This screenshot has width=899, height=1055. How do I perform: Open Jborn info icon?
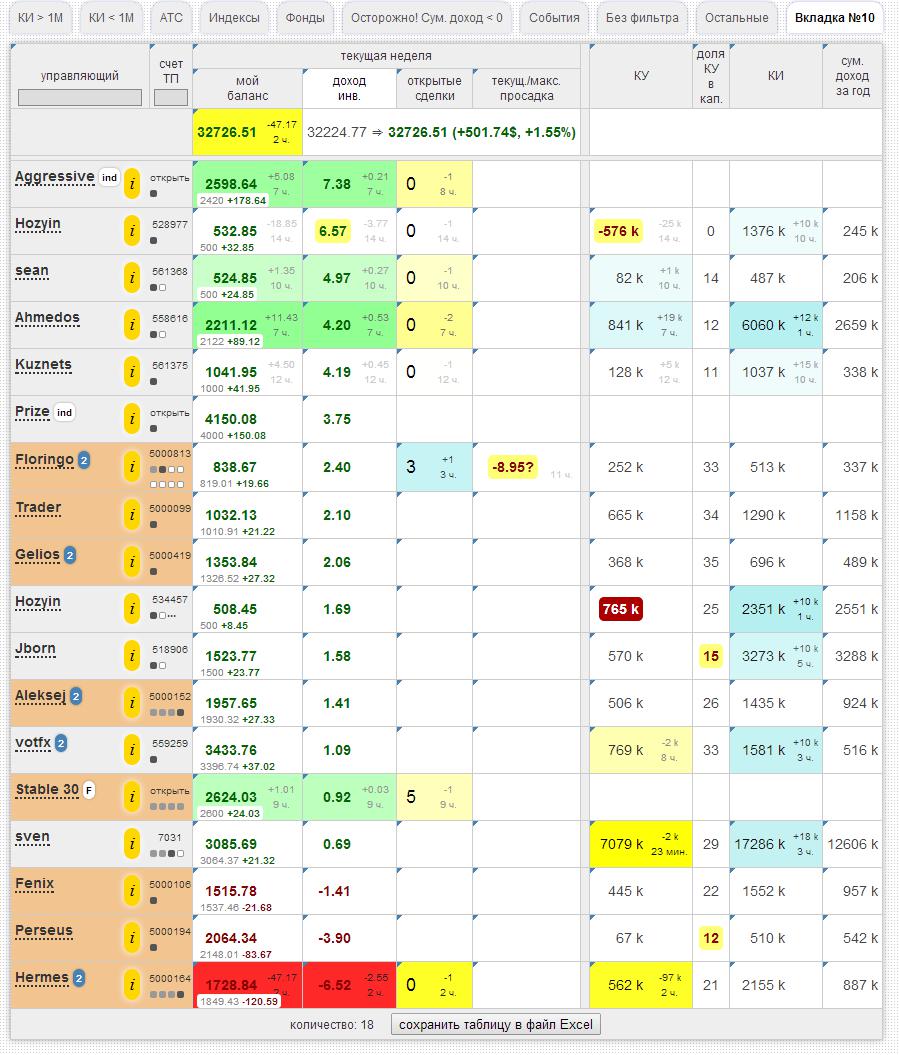(x=133, y=656)
